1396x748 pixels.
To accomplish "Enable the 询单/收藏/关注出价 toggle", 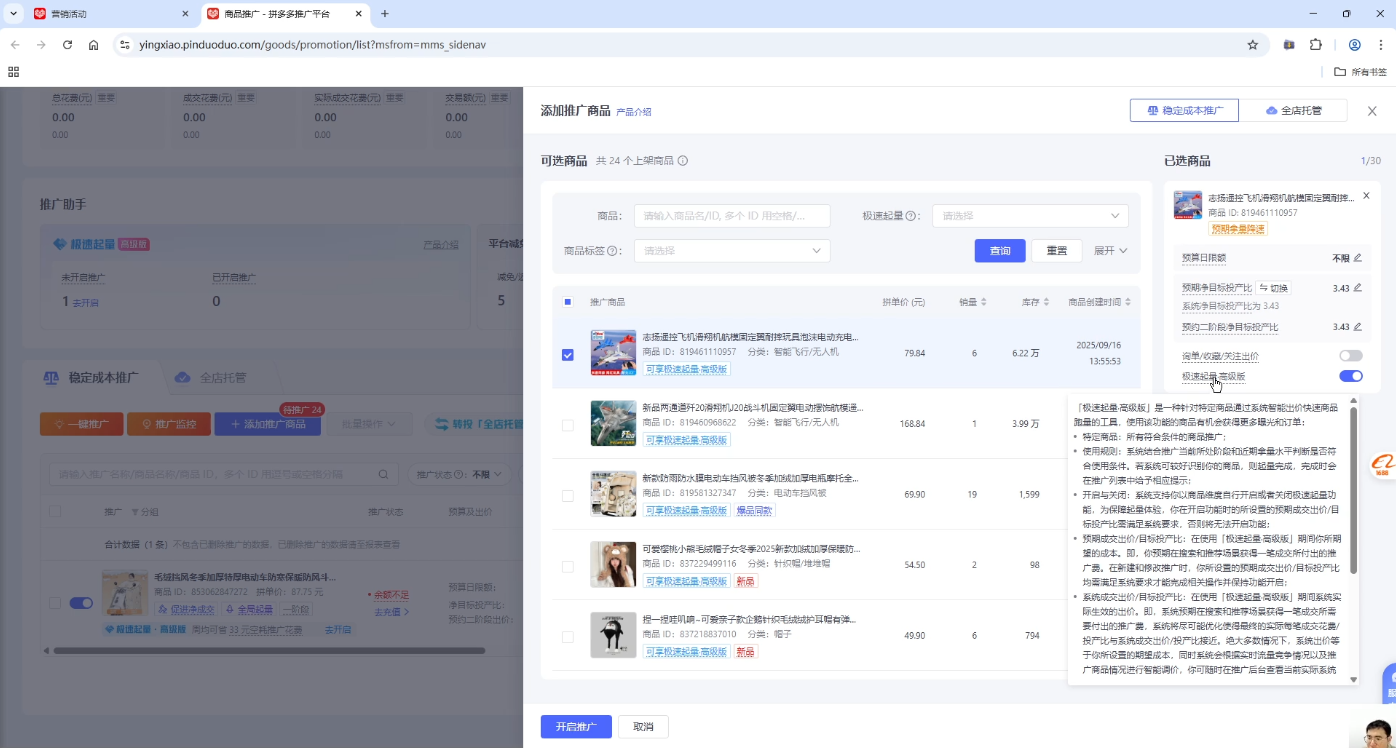I will pos(1351,355).
